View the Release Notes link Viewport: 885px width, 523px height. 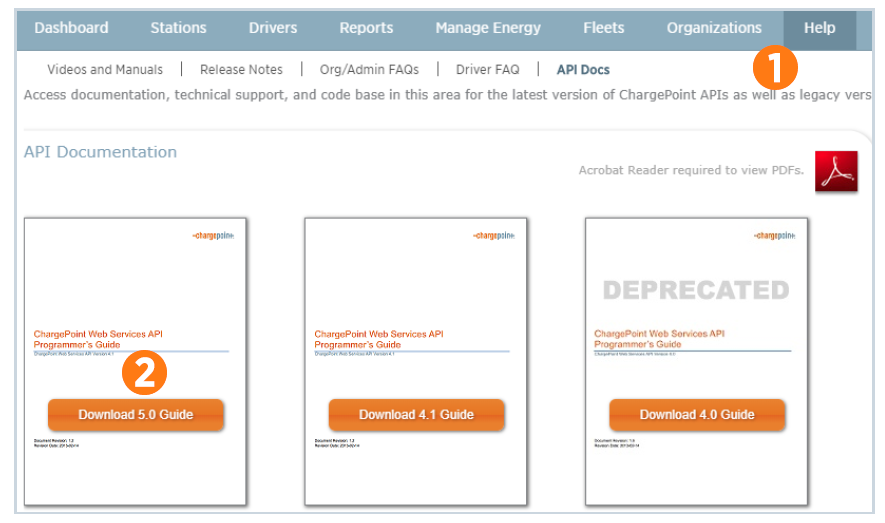tap(241, 70)
